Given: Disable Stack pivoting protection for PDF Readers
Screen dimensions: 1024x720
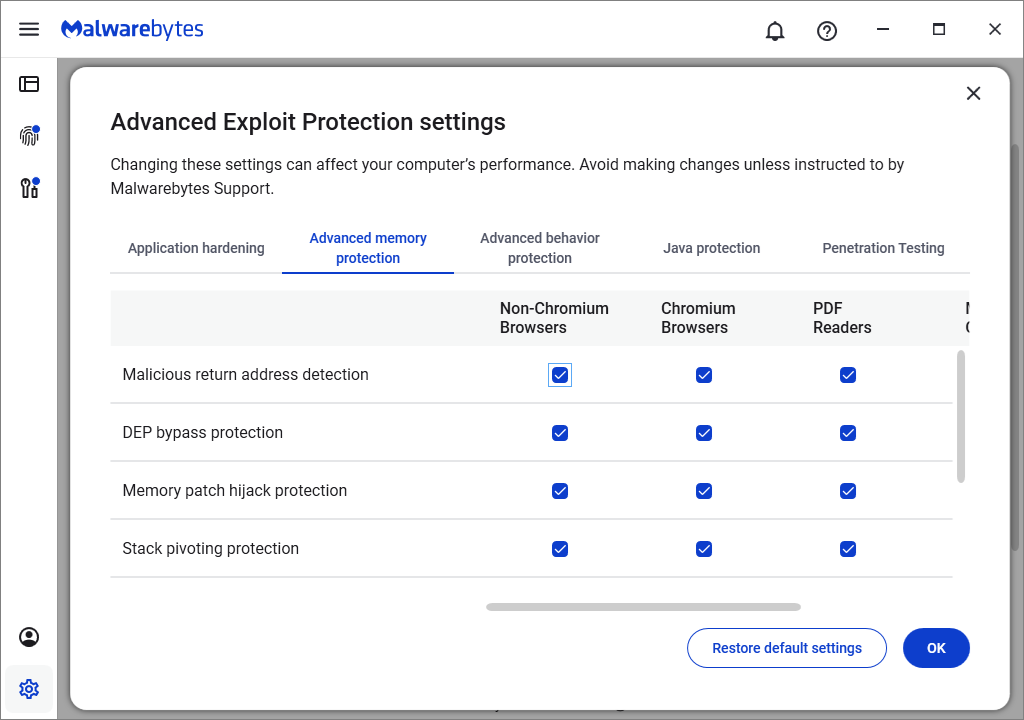Looking at the screenshot, I should [848, 549].
